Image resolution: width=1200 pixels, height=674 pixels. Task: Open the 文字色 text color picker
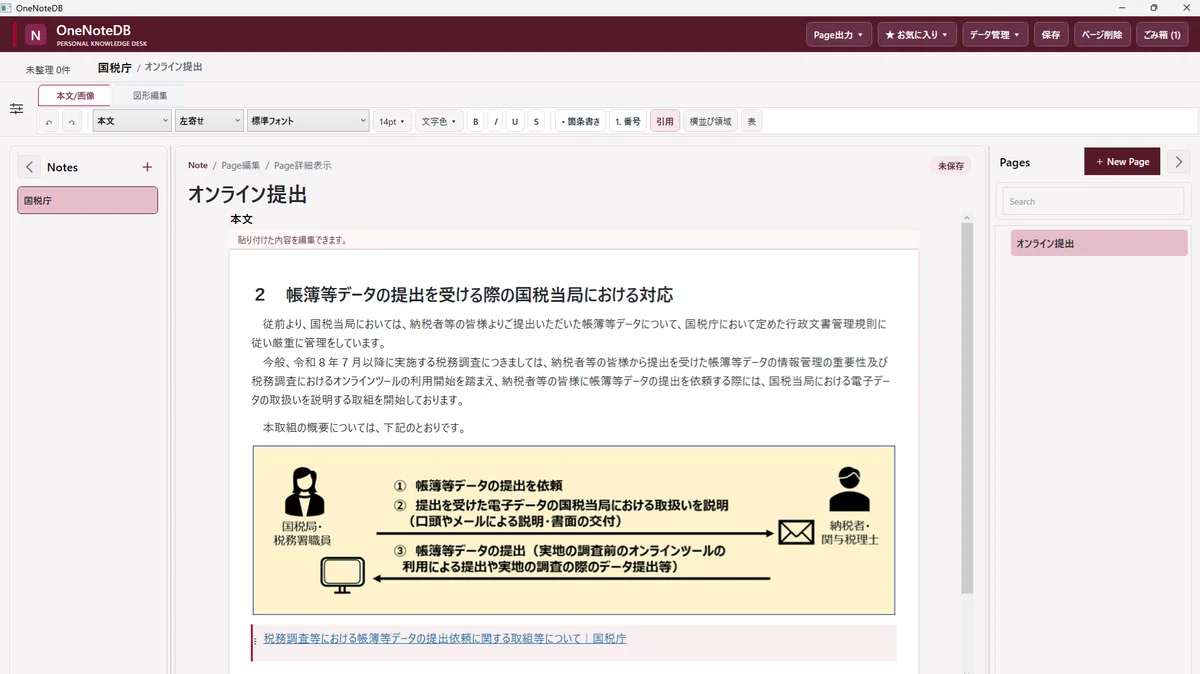tap(438, 121)
